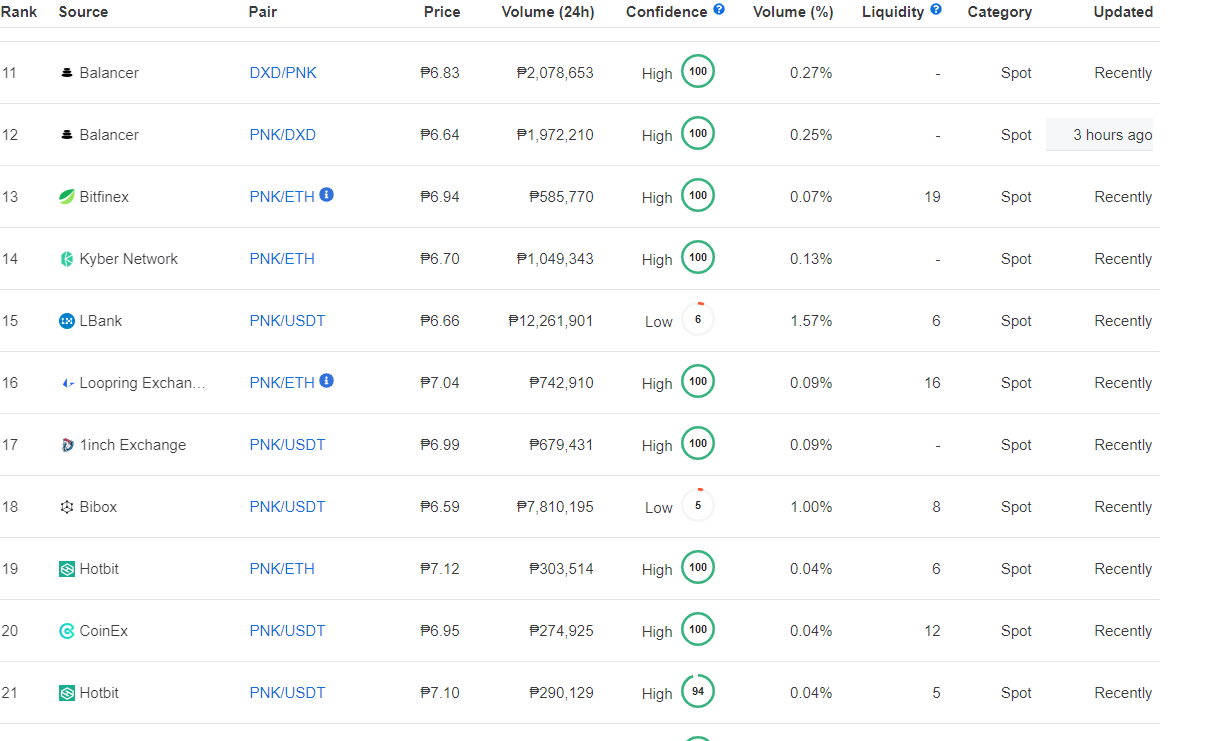Click the Bibox source name
The width and height of the screenshot is (1231, 741).
pyautogui.click(x=98, y=507)
